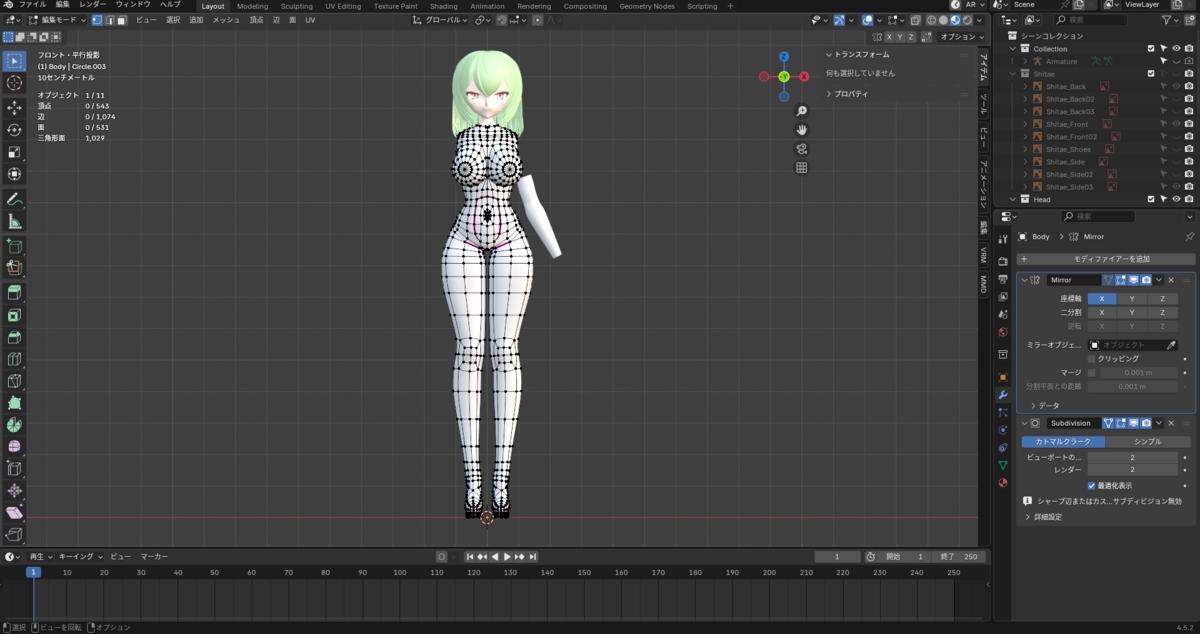Screen dimensions: 1200x634
Task: Enable the Mirror クリッピング checkbox
Action: coord(1092,358)
